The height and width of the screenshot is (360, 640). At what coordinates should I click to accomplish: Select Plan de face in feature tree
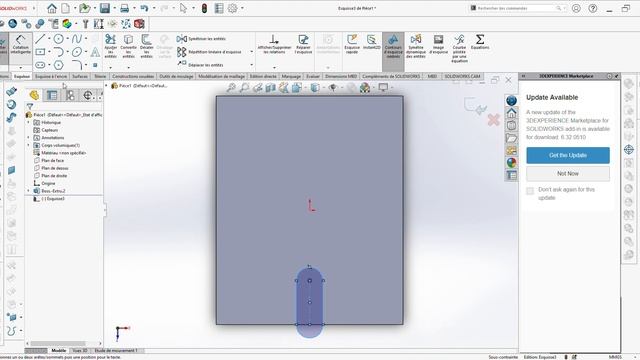click(x=52, y=160)
